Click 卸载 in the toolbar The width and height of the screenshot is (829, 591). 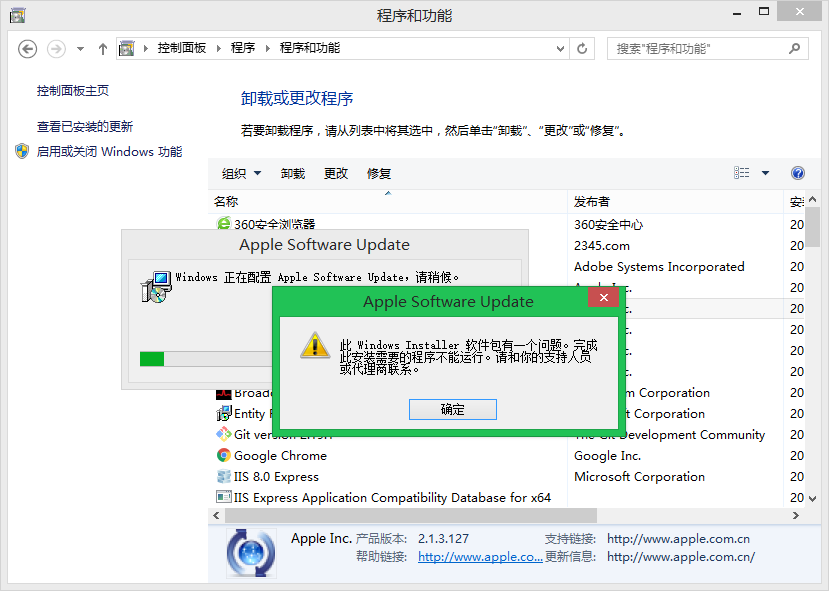pyautogui.click(x=293, y=173)
